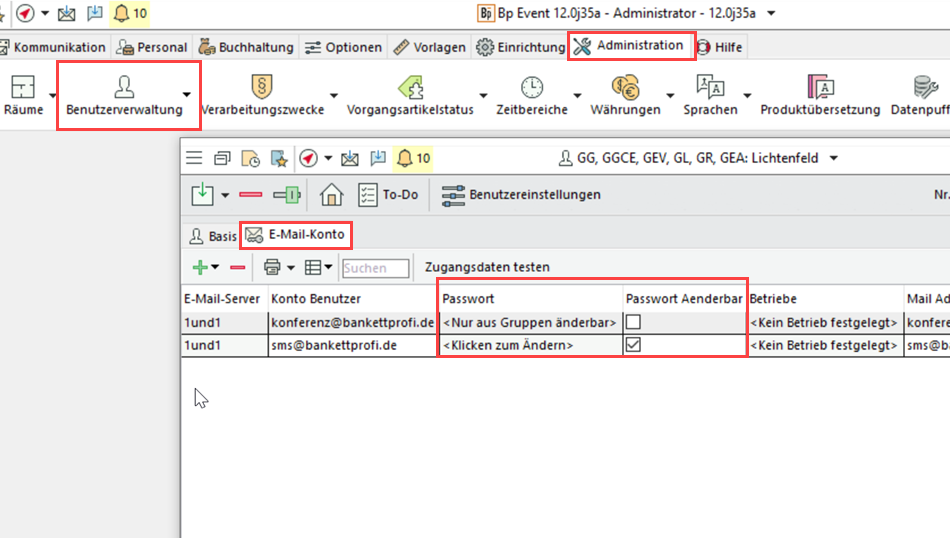Switch to the Basis tab
Screen dimensions: 950x538
[213, 236]
